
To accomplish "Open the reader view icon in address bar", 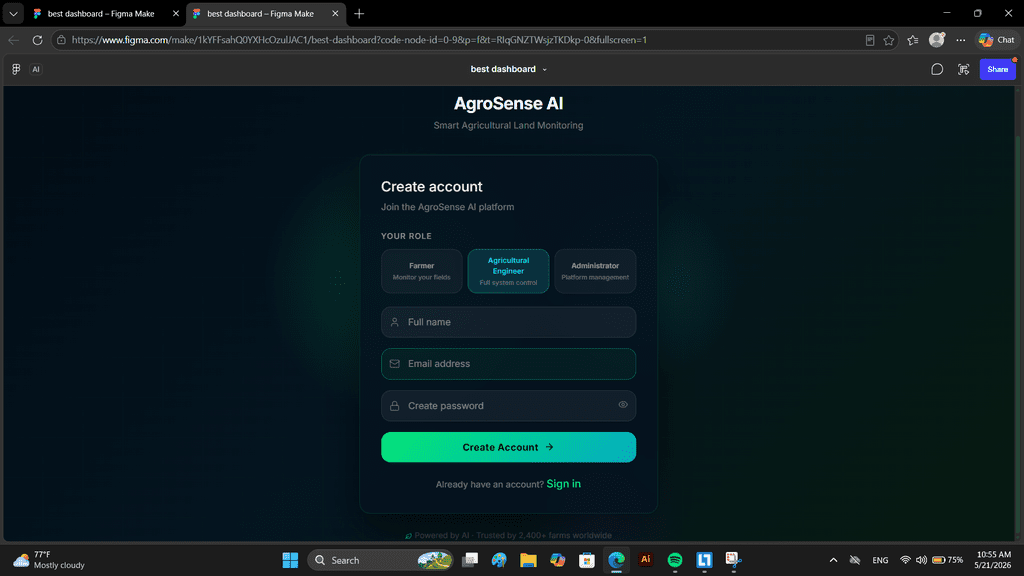I will click(870, 40).
